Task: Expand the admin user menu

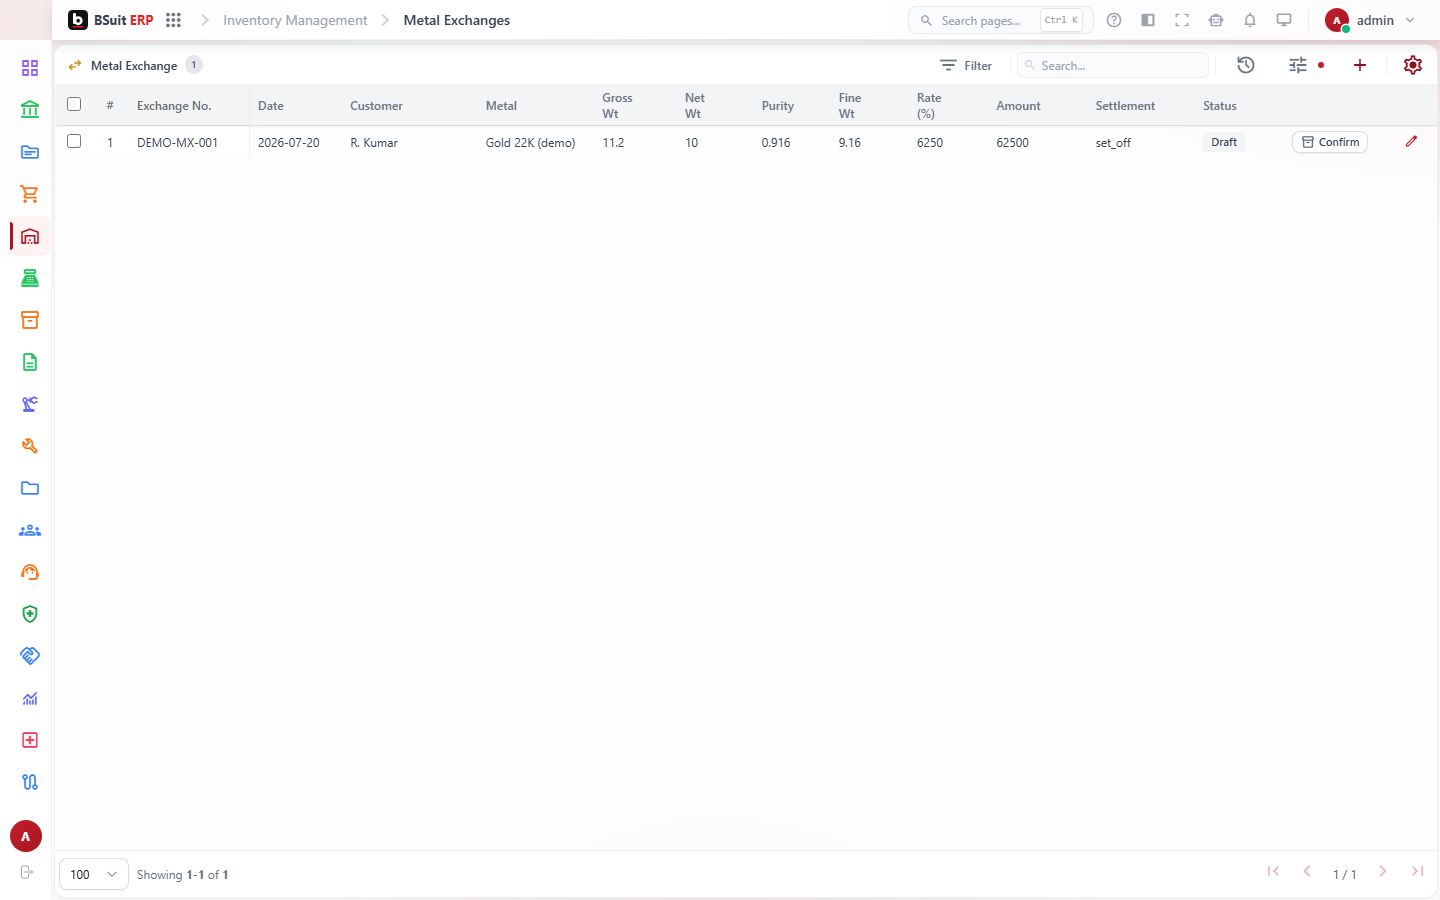Action: point(1370,20)
